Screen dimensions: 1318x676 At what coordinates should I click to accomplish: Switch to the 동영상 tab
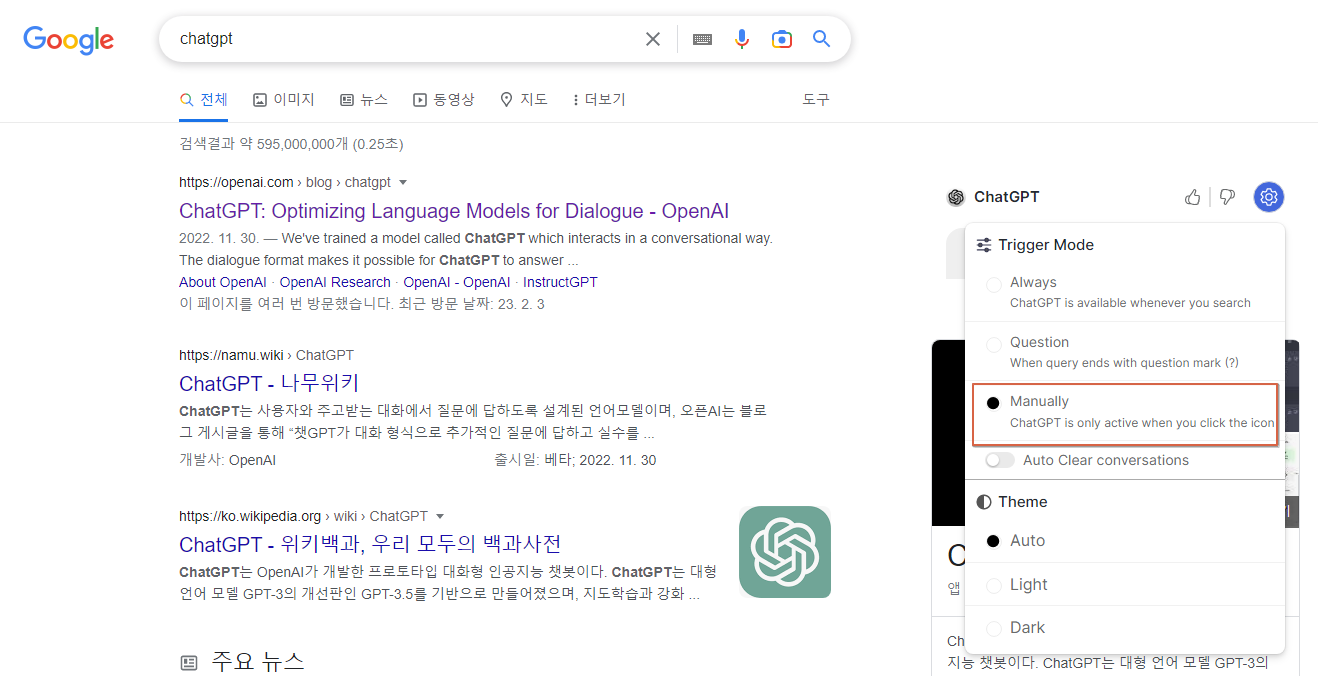click(444, 100)
